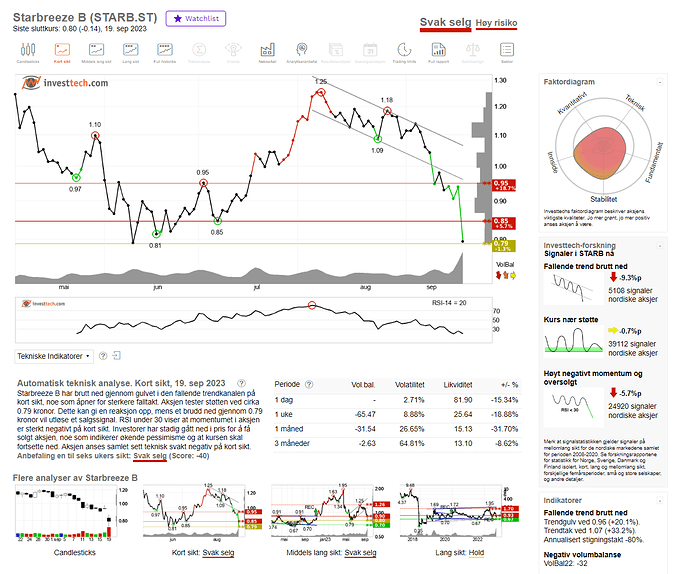Click Svak selg link in analysis text
The width and height of the screenshot is (690, 574).
(x=150, y=456)
